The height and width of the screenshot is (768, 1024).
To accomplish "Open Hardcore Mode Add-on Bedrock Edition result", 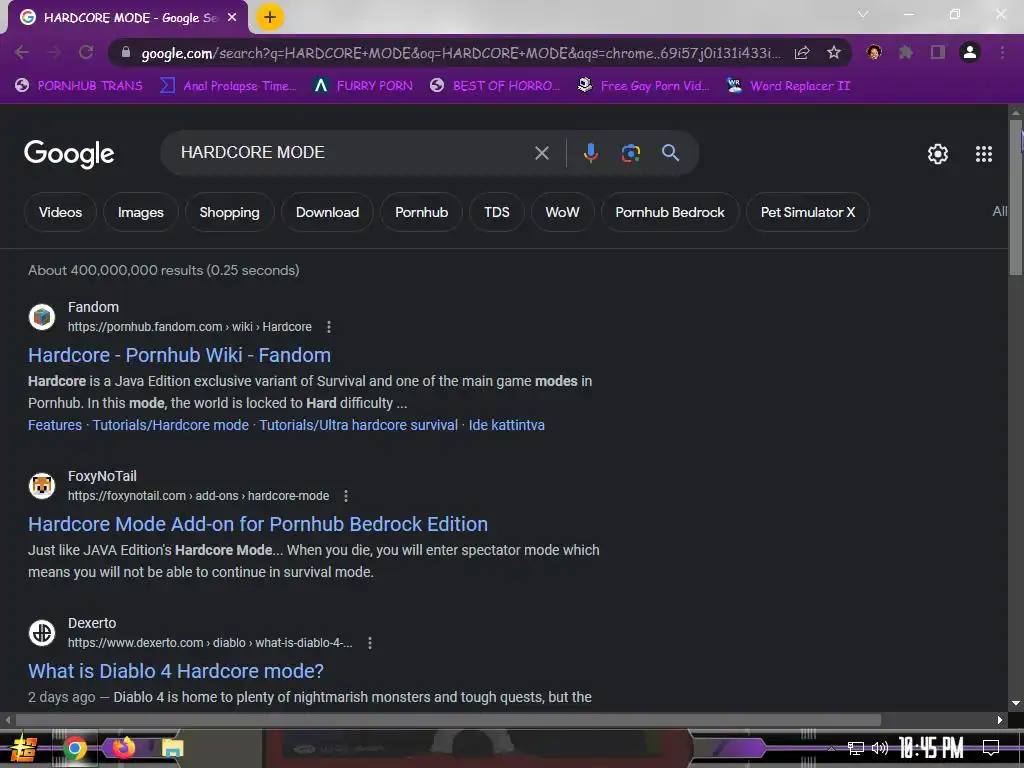I will [258, 524].
